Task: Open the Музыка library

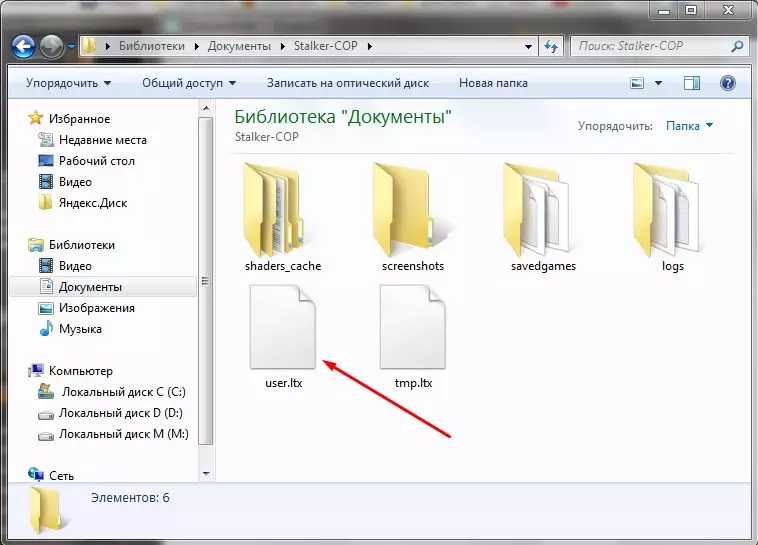Action: click(x=80, y=329)
